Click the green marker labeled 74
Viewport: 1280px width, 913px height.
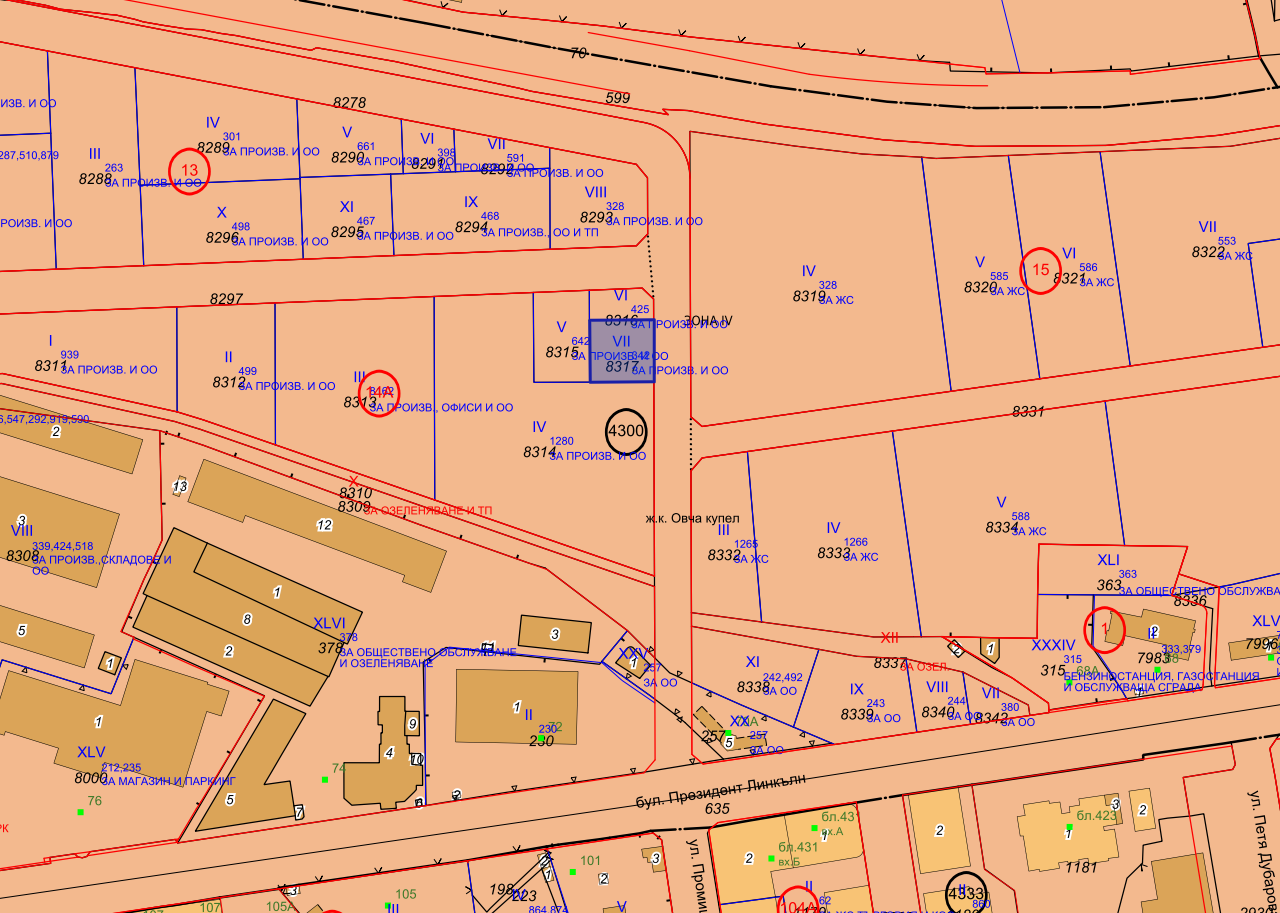(324, 779)
